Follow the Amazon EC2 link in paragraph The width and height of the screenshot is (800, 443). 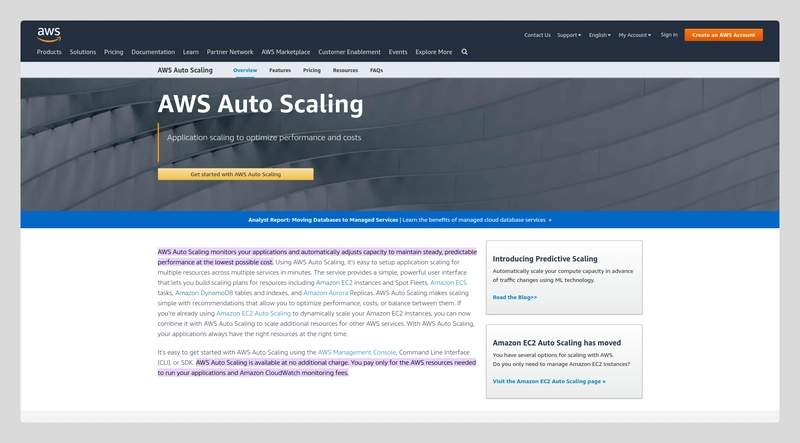tap(334, 283)
